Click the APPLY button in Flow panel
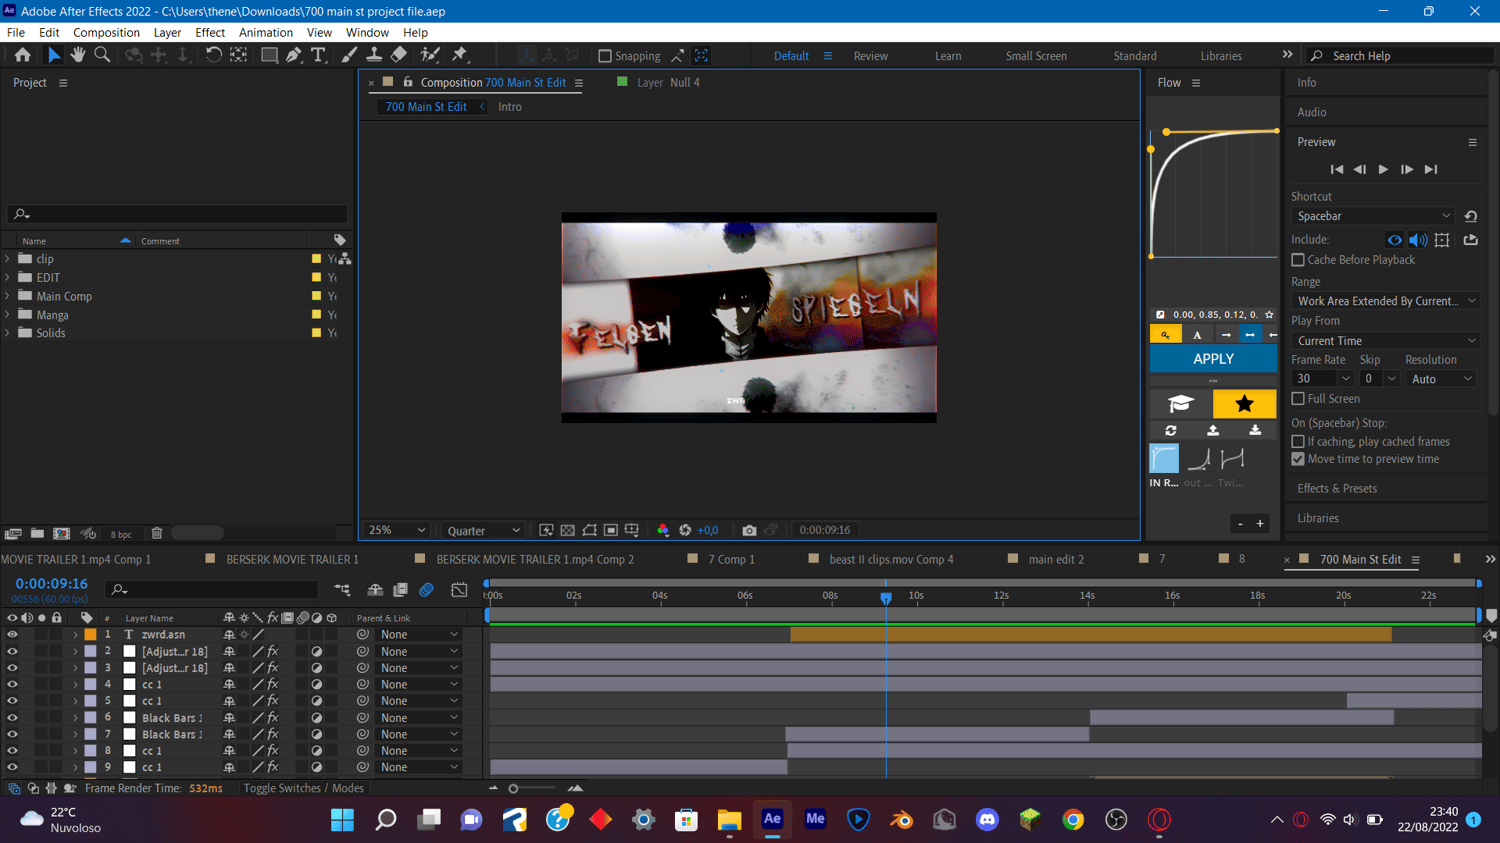1500x843 pixels. [x=1213, y=359]
